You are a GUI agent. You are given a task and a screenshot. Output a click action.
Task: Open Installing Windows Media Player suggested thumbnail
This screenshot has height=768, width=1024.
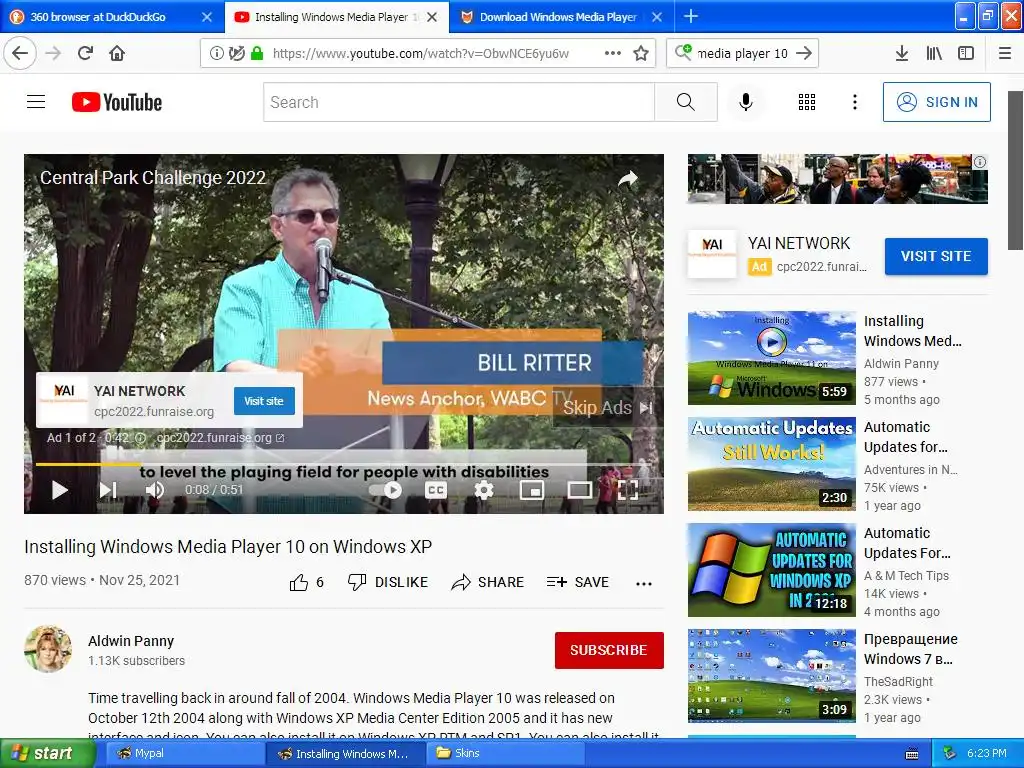[x=771, y=358]
